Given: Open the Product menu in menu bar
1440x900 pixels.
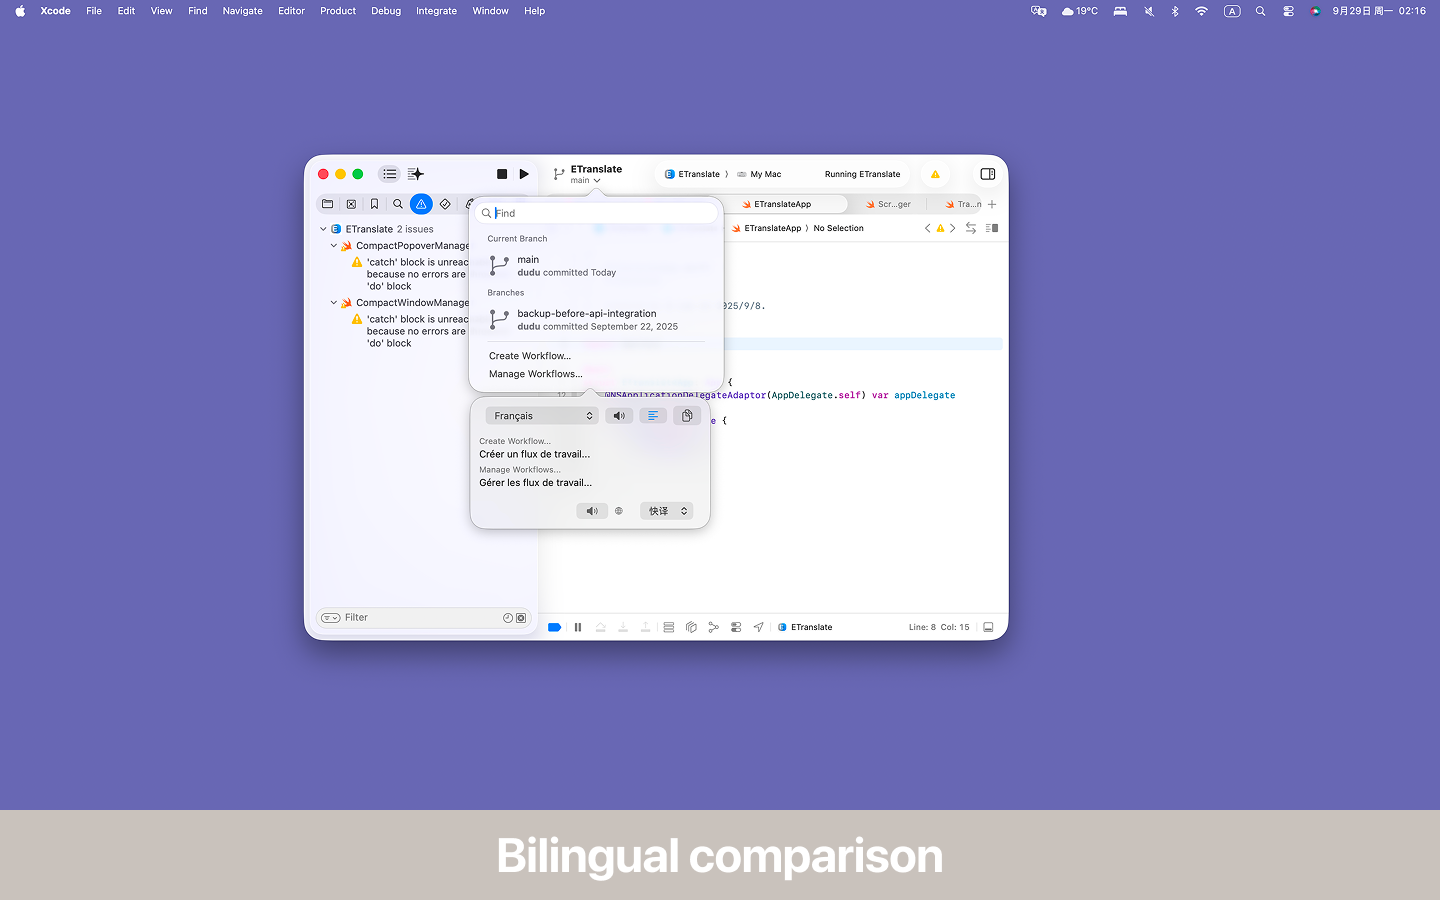Looking at the screenshot, I should pos(338,11).
